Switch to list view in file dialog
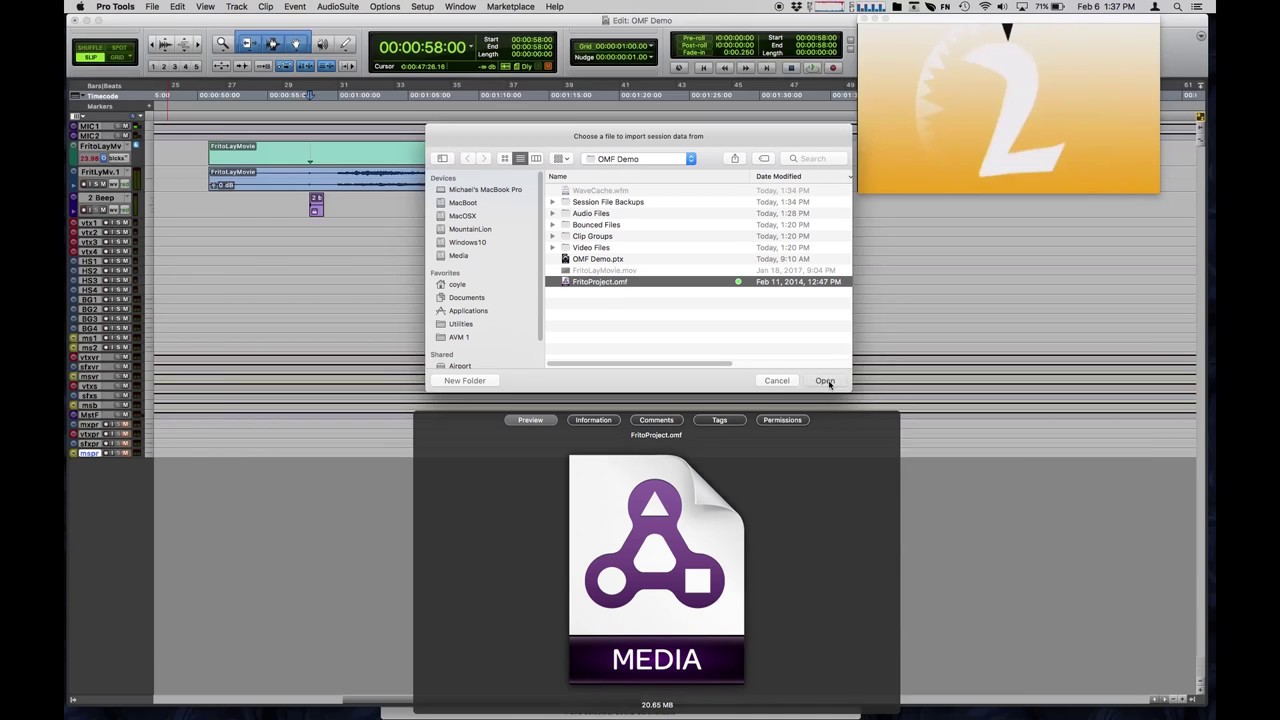The image size is (1280, 720). [x=520, y=159]
